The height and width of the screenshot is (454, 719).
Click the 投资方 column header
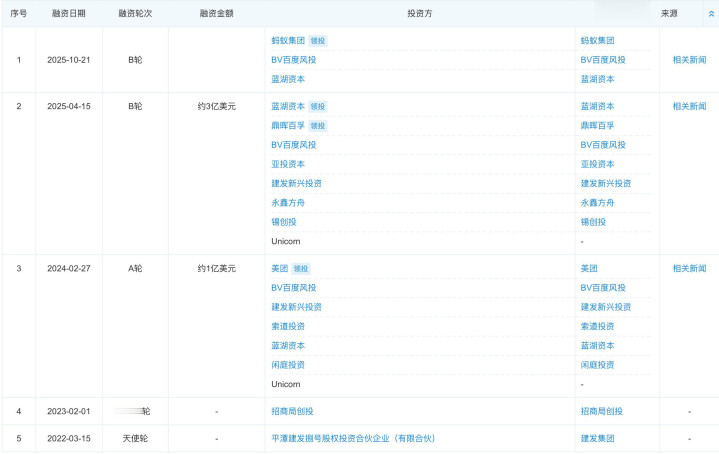click(420, 13)
